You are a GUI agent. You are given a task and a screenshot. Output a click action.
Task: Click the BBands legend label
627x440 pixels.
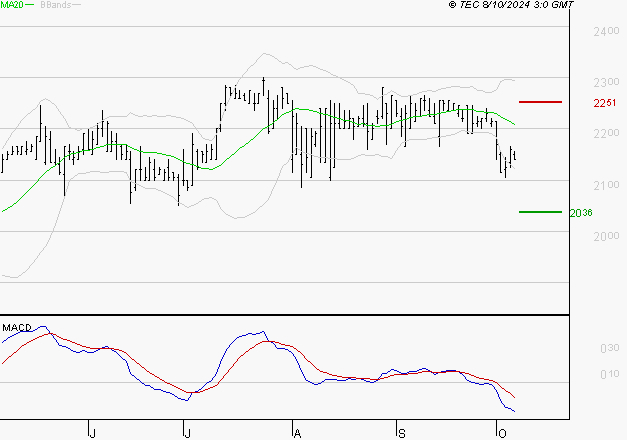click(x=56, y=5)
